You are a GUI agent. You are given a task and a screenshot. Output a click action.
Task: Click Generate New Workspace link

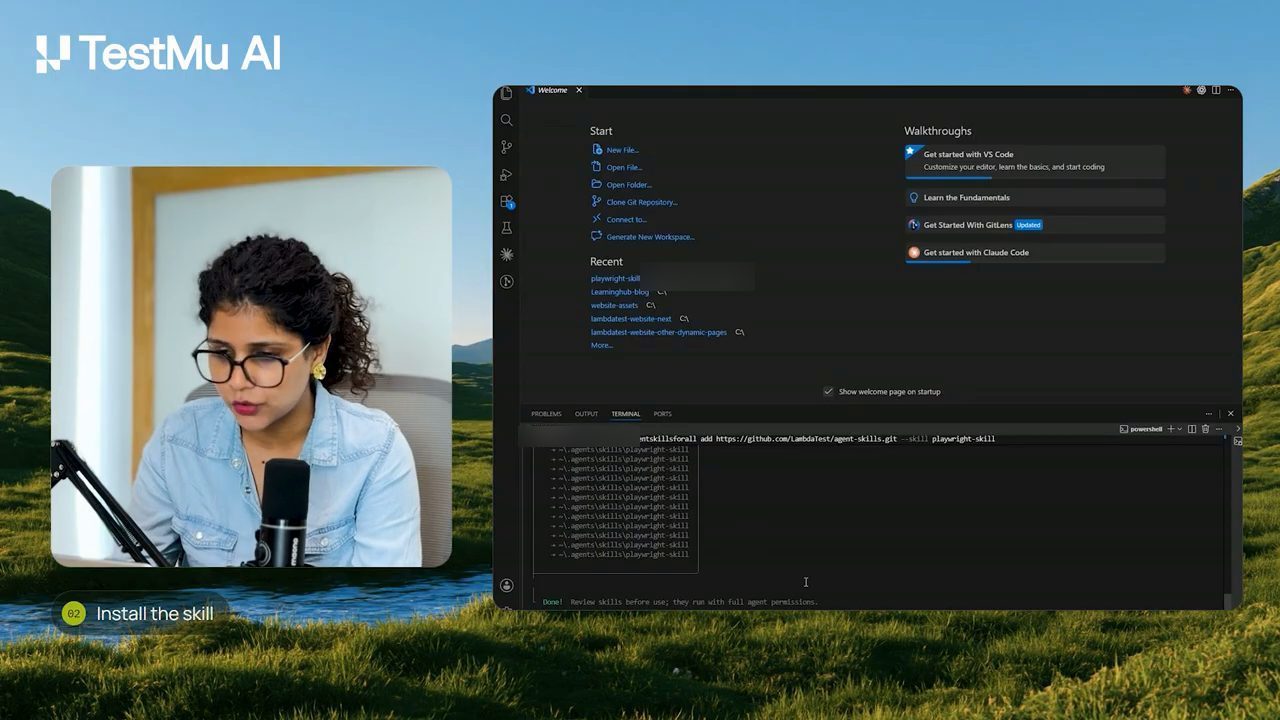(x=643, y=237)
